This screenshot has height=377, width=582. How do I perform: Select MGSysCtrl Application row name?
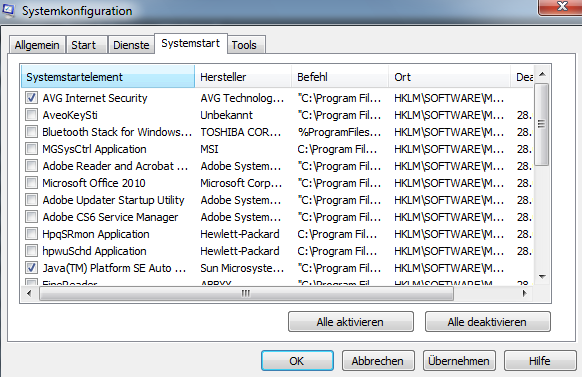pyautogui.click(x=94, y=149)
